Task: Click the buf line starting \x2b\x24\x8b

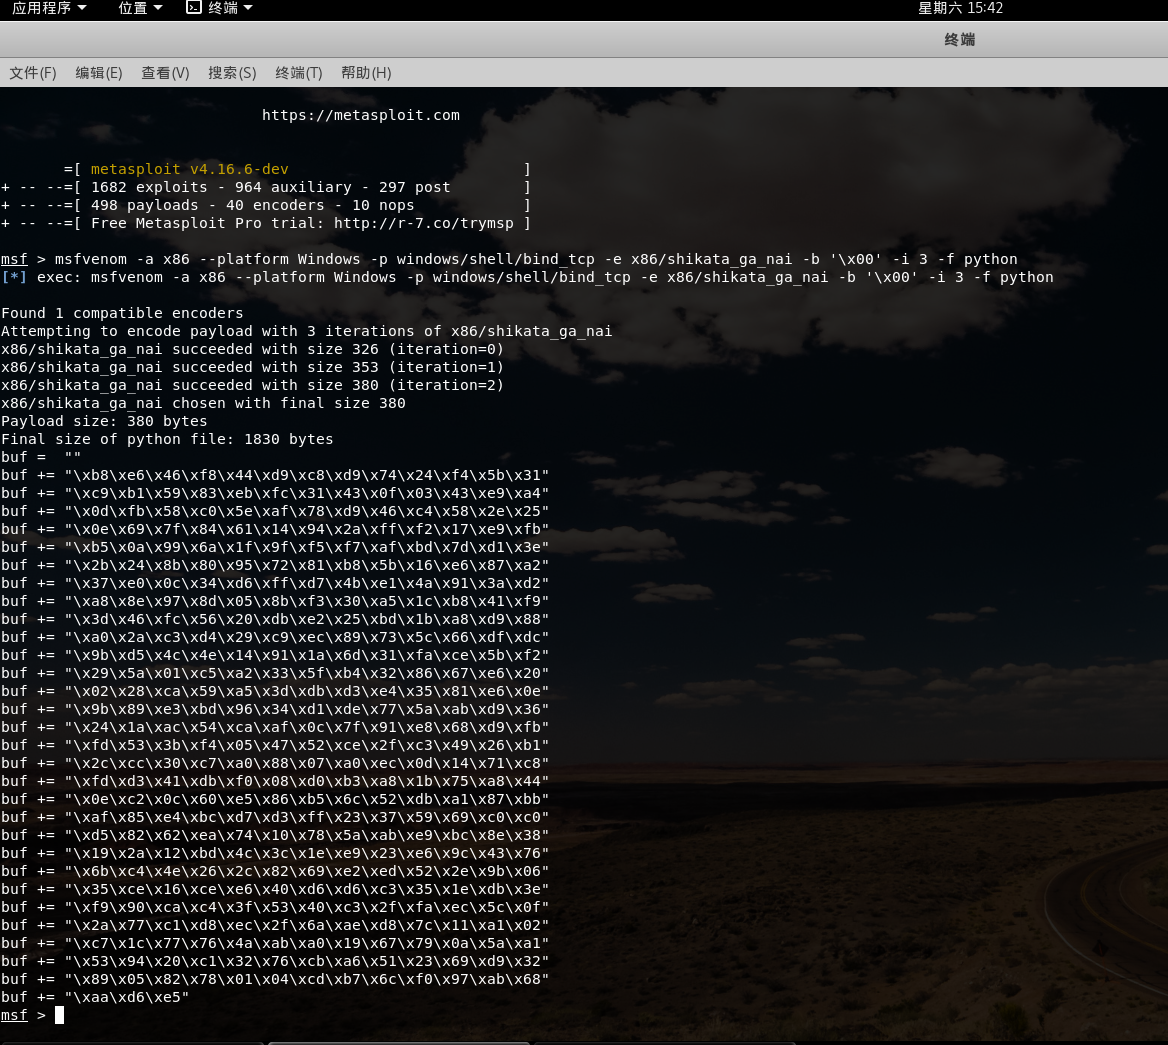Action: point(275,565)
